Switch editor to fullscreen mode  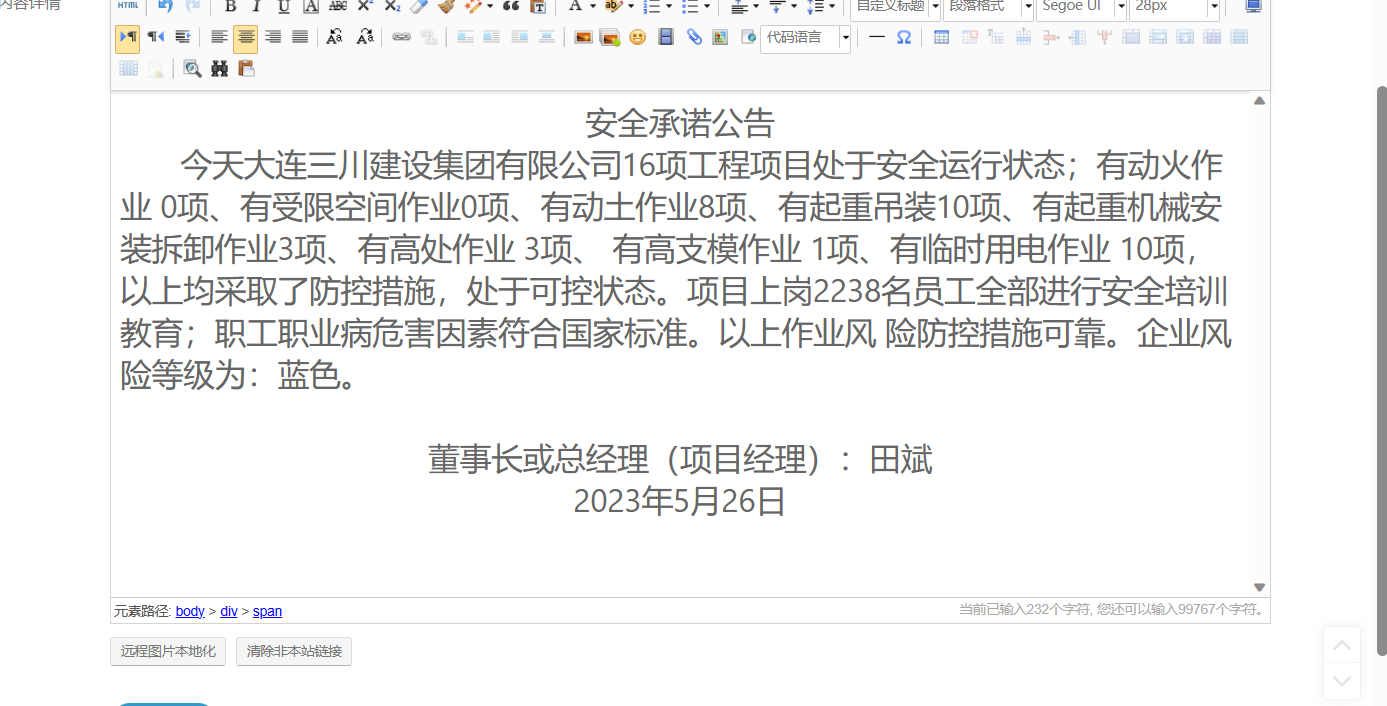coord(1253,6)
